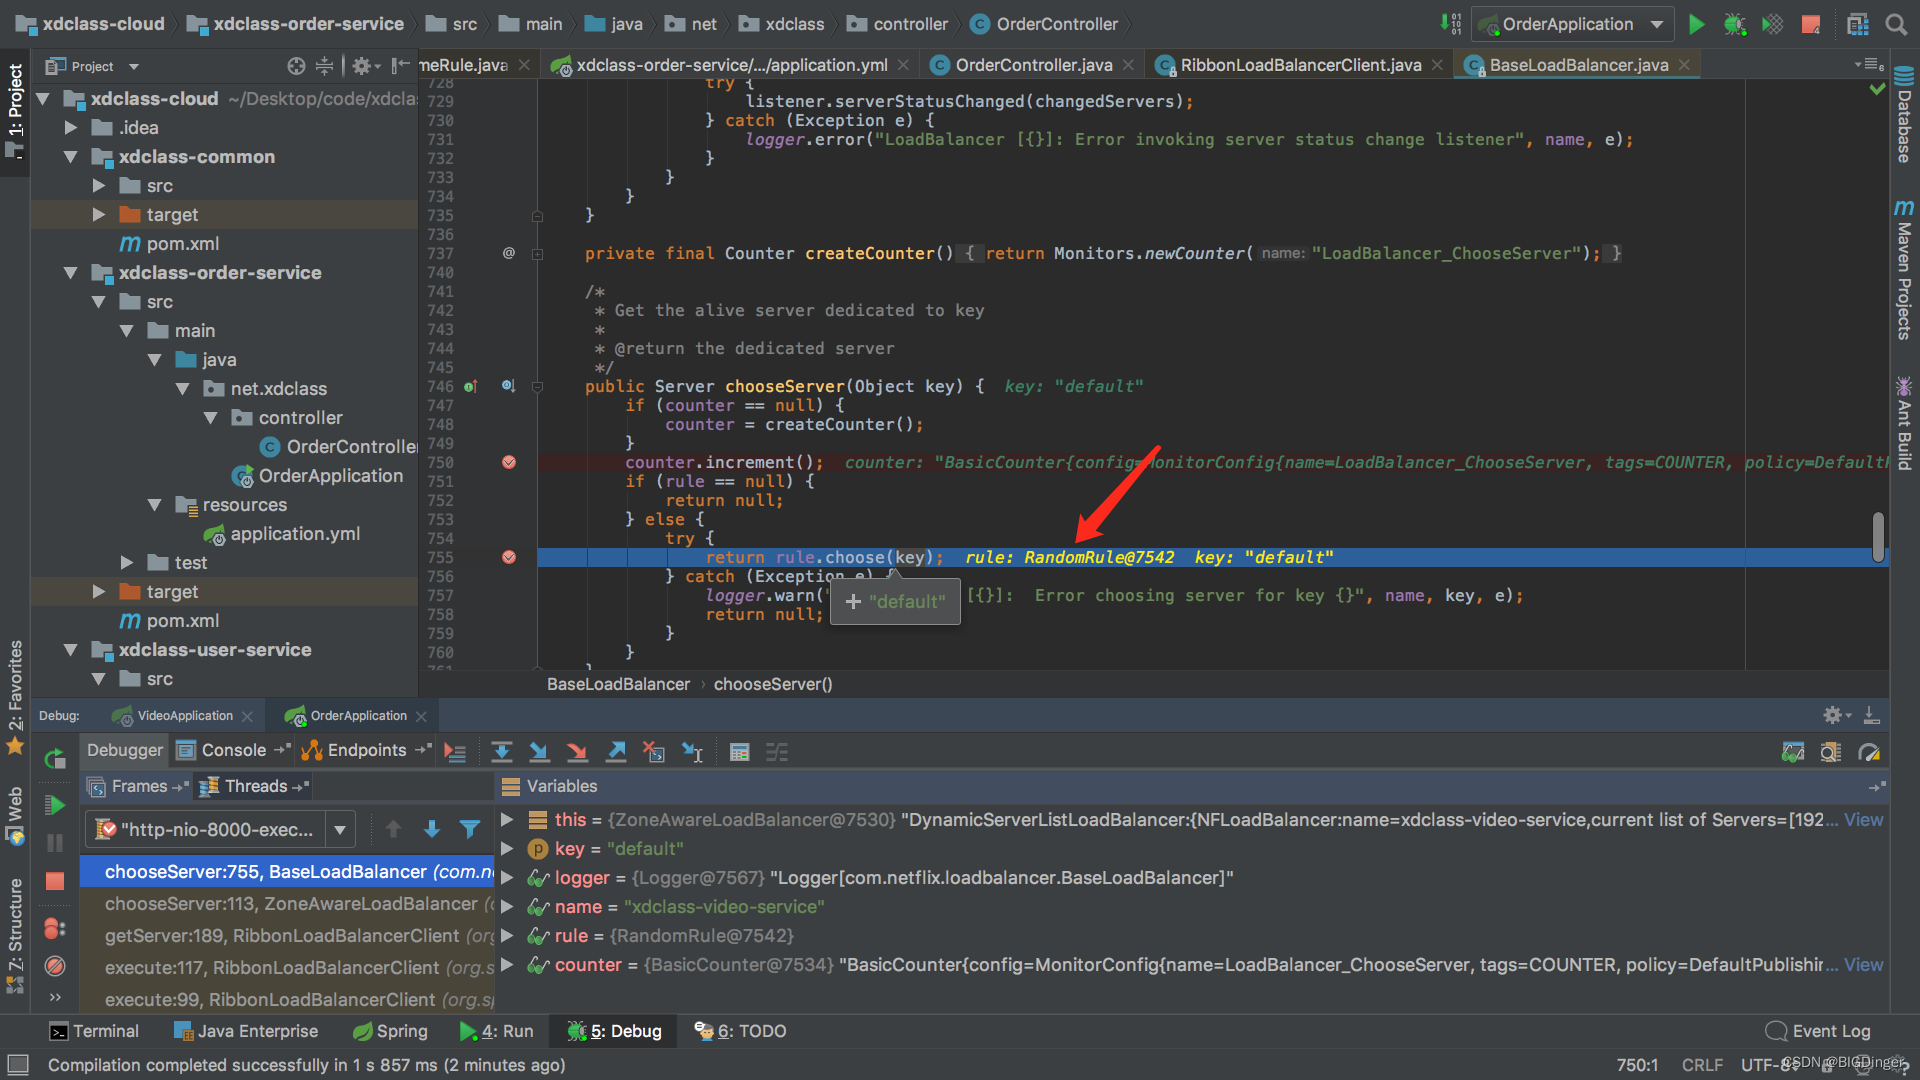Stop the debug session red square
Viewport: 1920px width, 1080px height.
click(55, 881)
